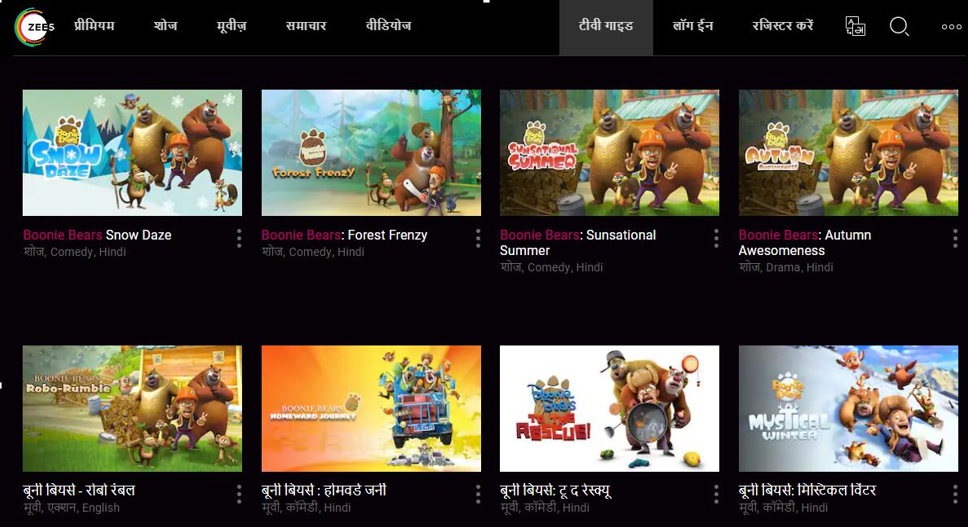Open the Mystical Winter thumbnail
Viewport: 968px width, 527px height.
(848, 409)
